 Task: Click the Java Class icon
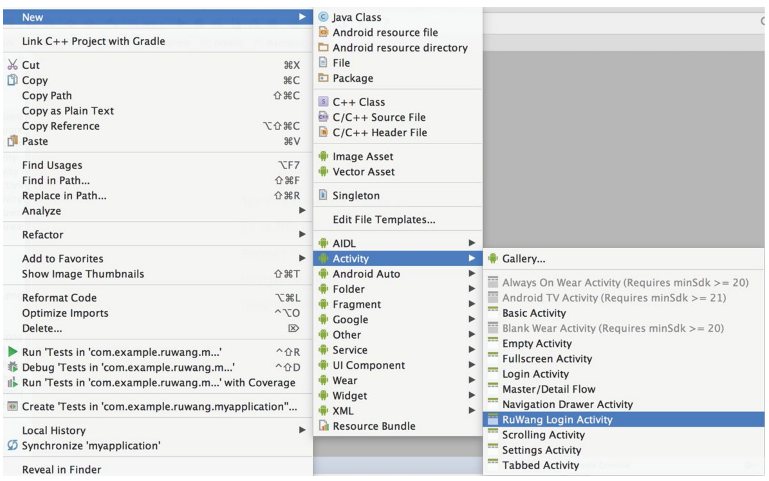click(x=323, y=17)
